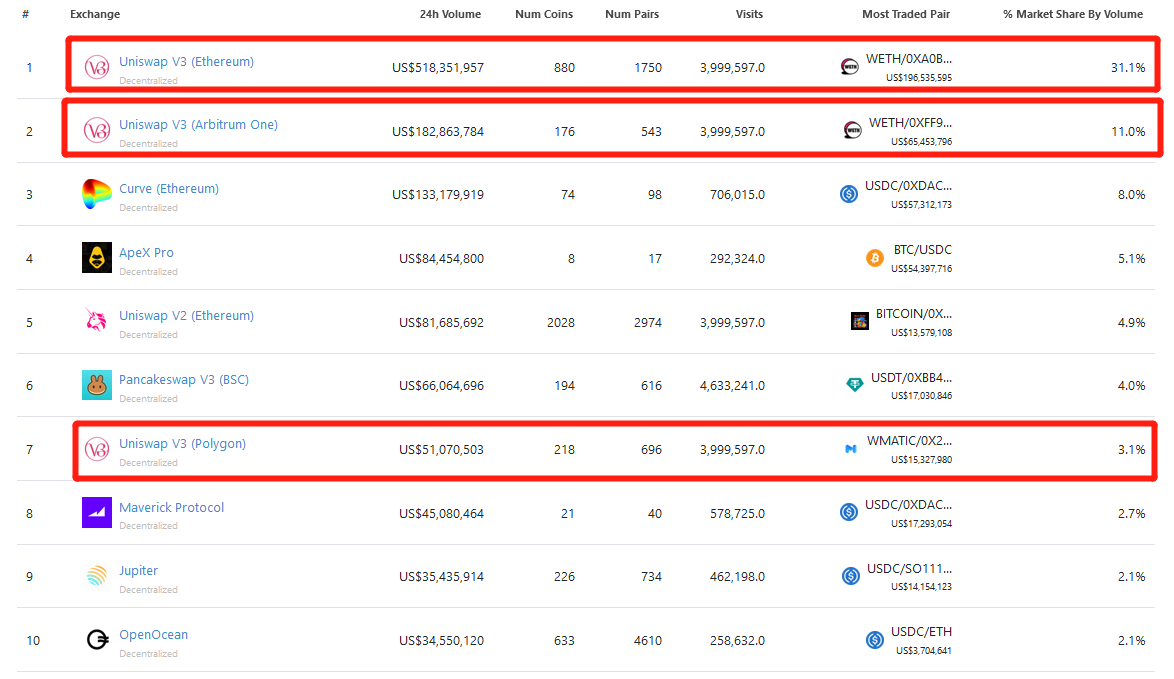Sort by % Market Share By Volume header

1072,14
